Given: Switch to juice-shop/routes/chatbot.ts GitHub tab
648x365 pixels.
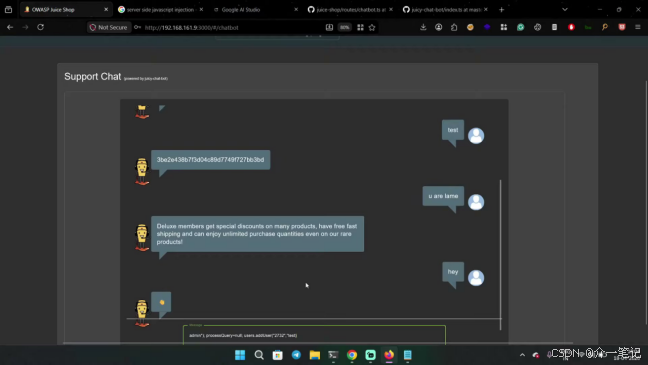Looking at the screenshot, I should click(350, 10).
